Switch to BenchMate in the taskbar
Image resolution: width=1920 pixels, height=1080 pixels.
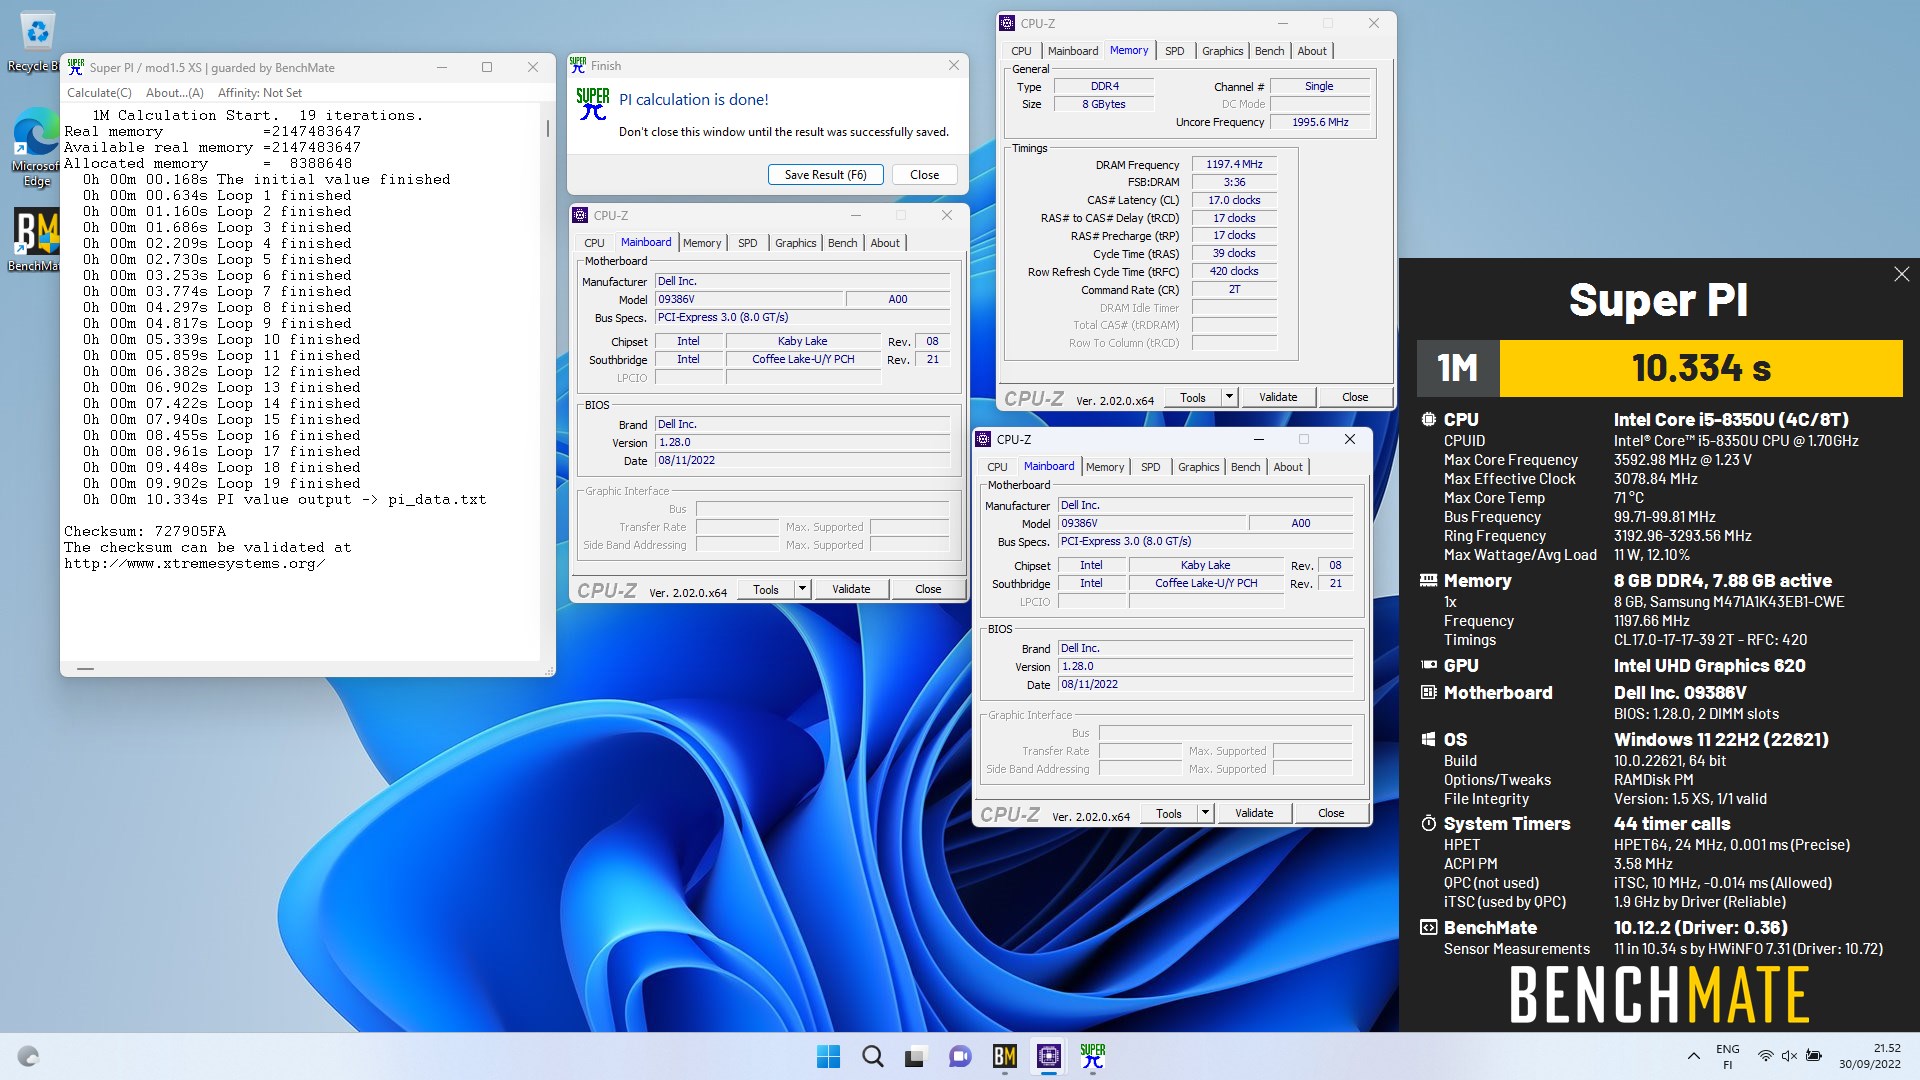coord(1004,1056)
